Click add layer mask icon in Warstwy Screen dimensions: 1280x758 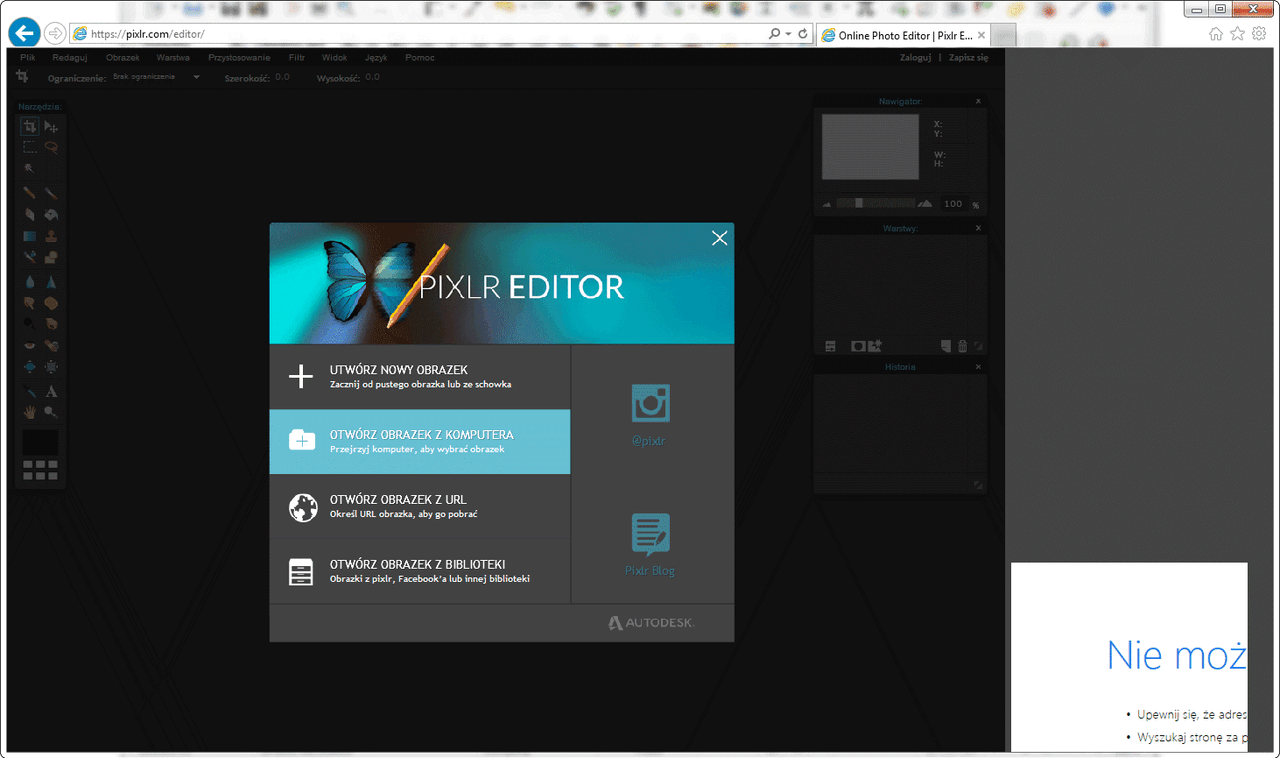point(858,346)
